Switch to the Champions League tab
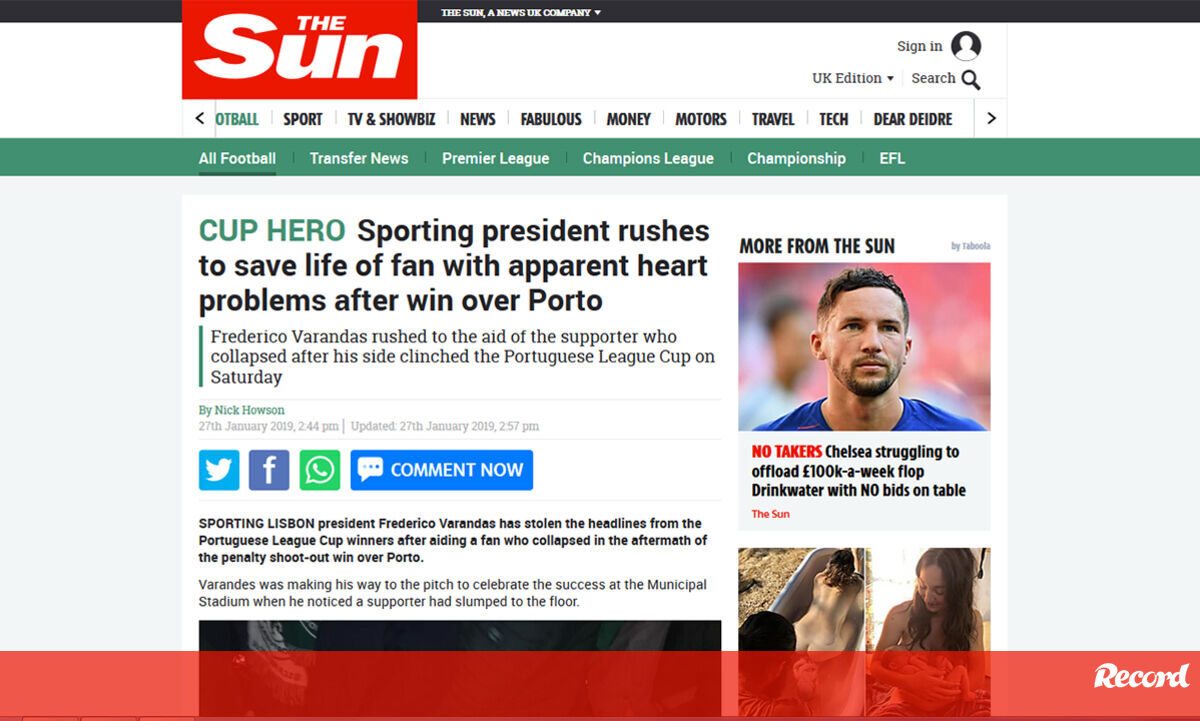Viewport: 1200px width, 721px height. coord(648,158)
